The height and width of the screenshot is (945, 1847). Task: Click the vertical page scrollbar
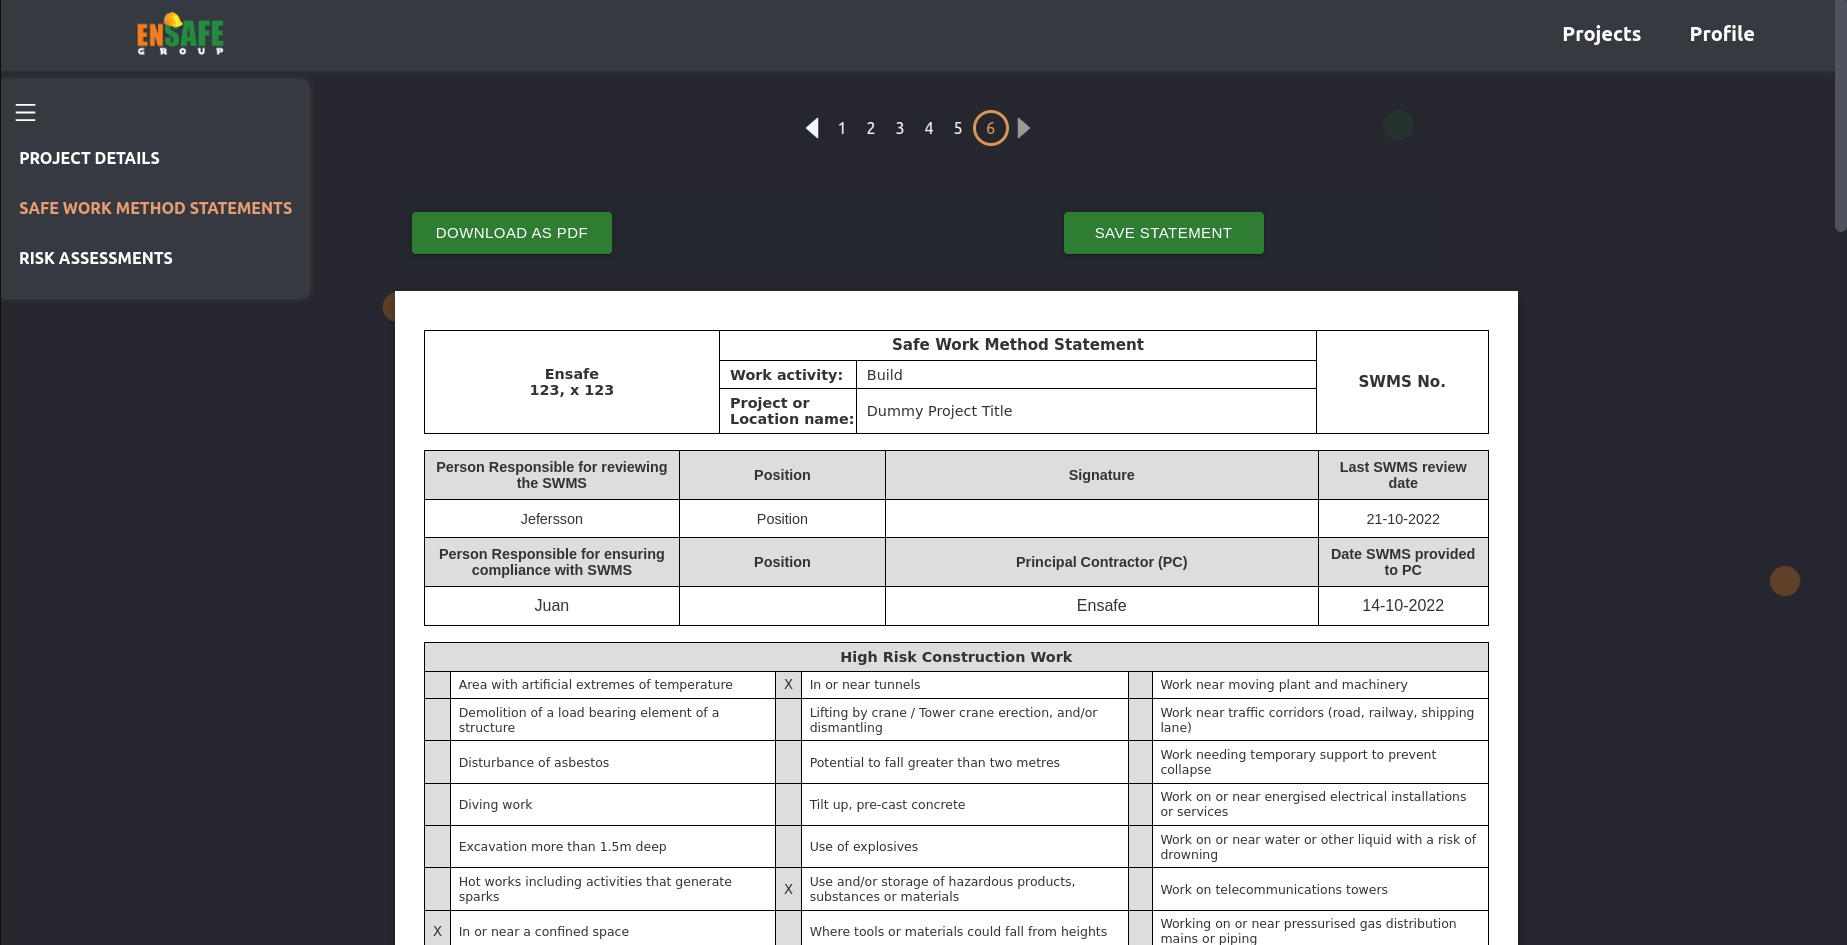click(x=1840, y=120)
